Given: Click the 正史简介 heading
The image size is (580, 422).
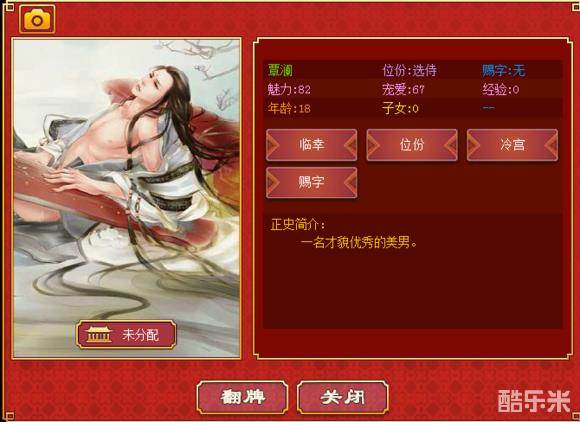Looking at the screenshot, I should click(298, 224).
